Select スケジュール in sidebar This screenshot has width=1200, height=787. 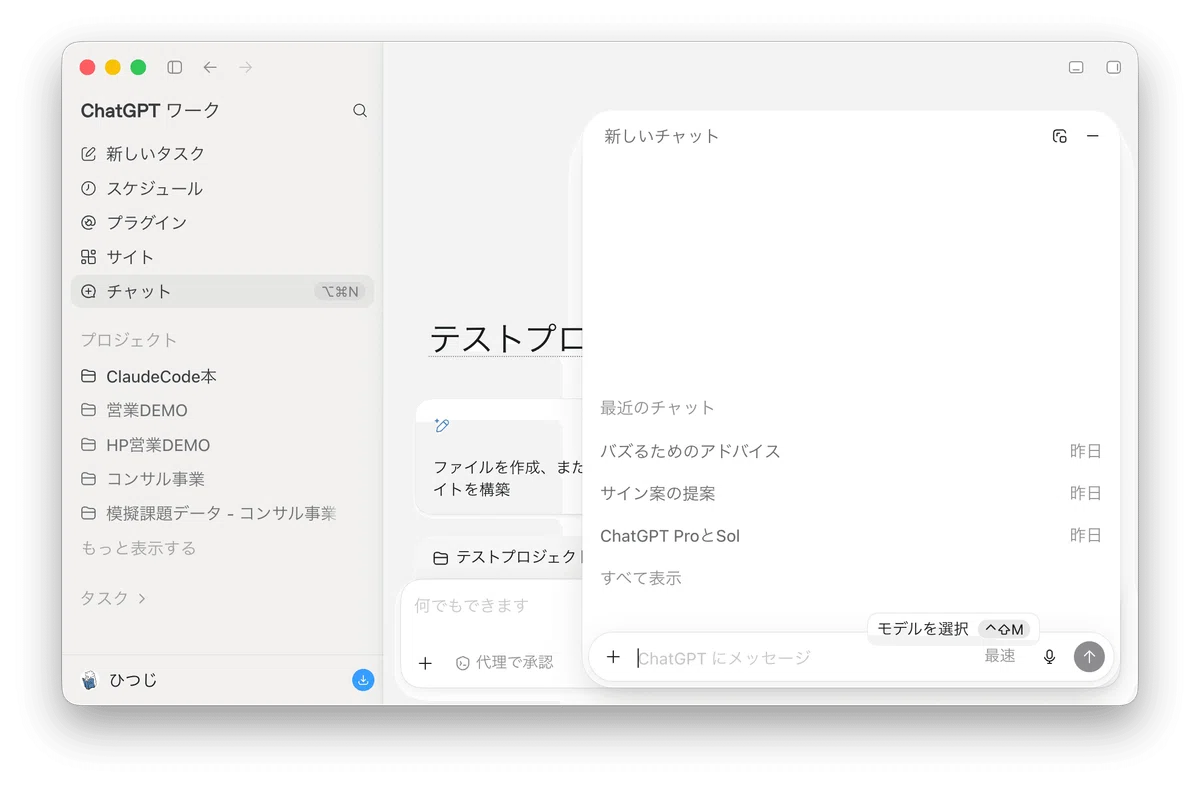click(222, 188)
